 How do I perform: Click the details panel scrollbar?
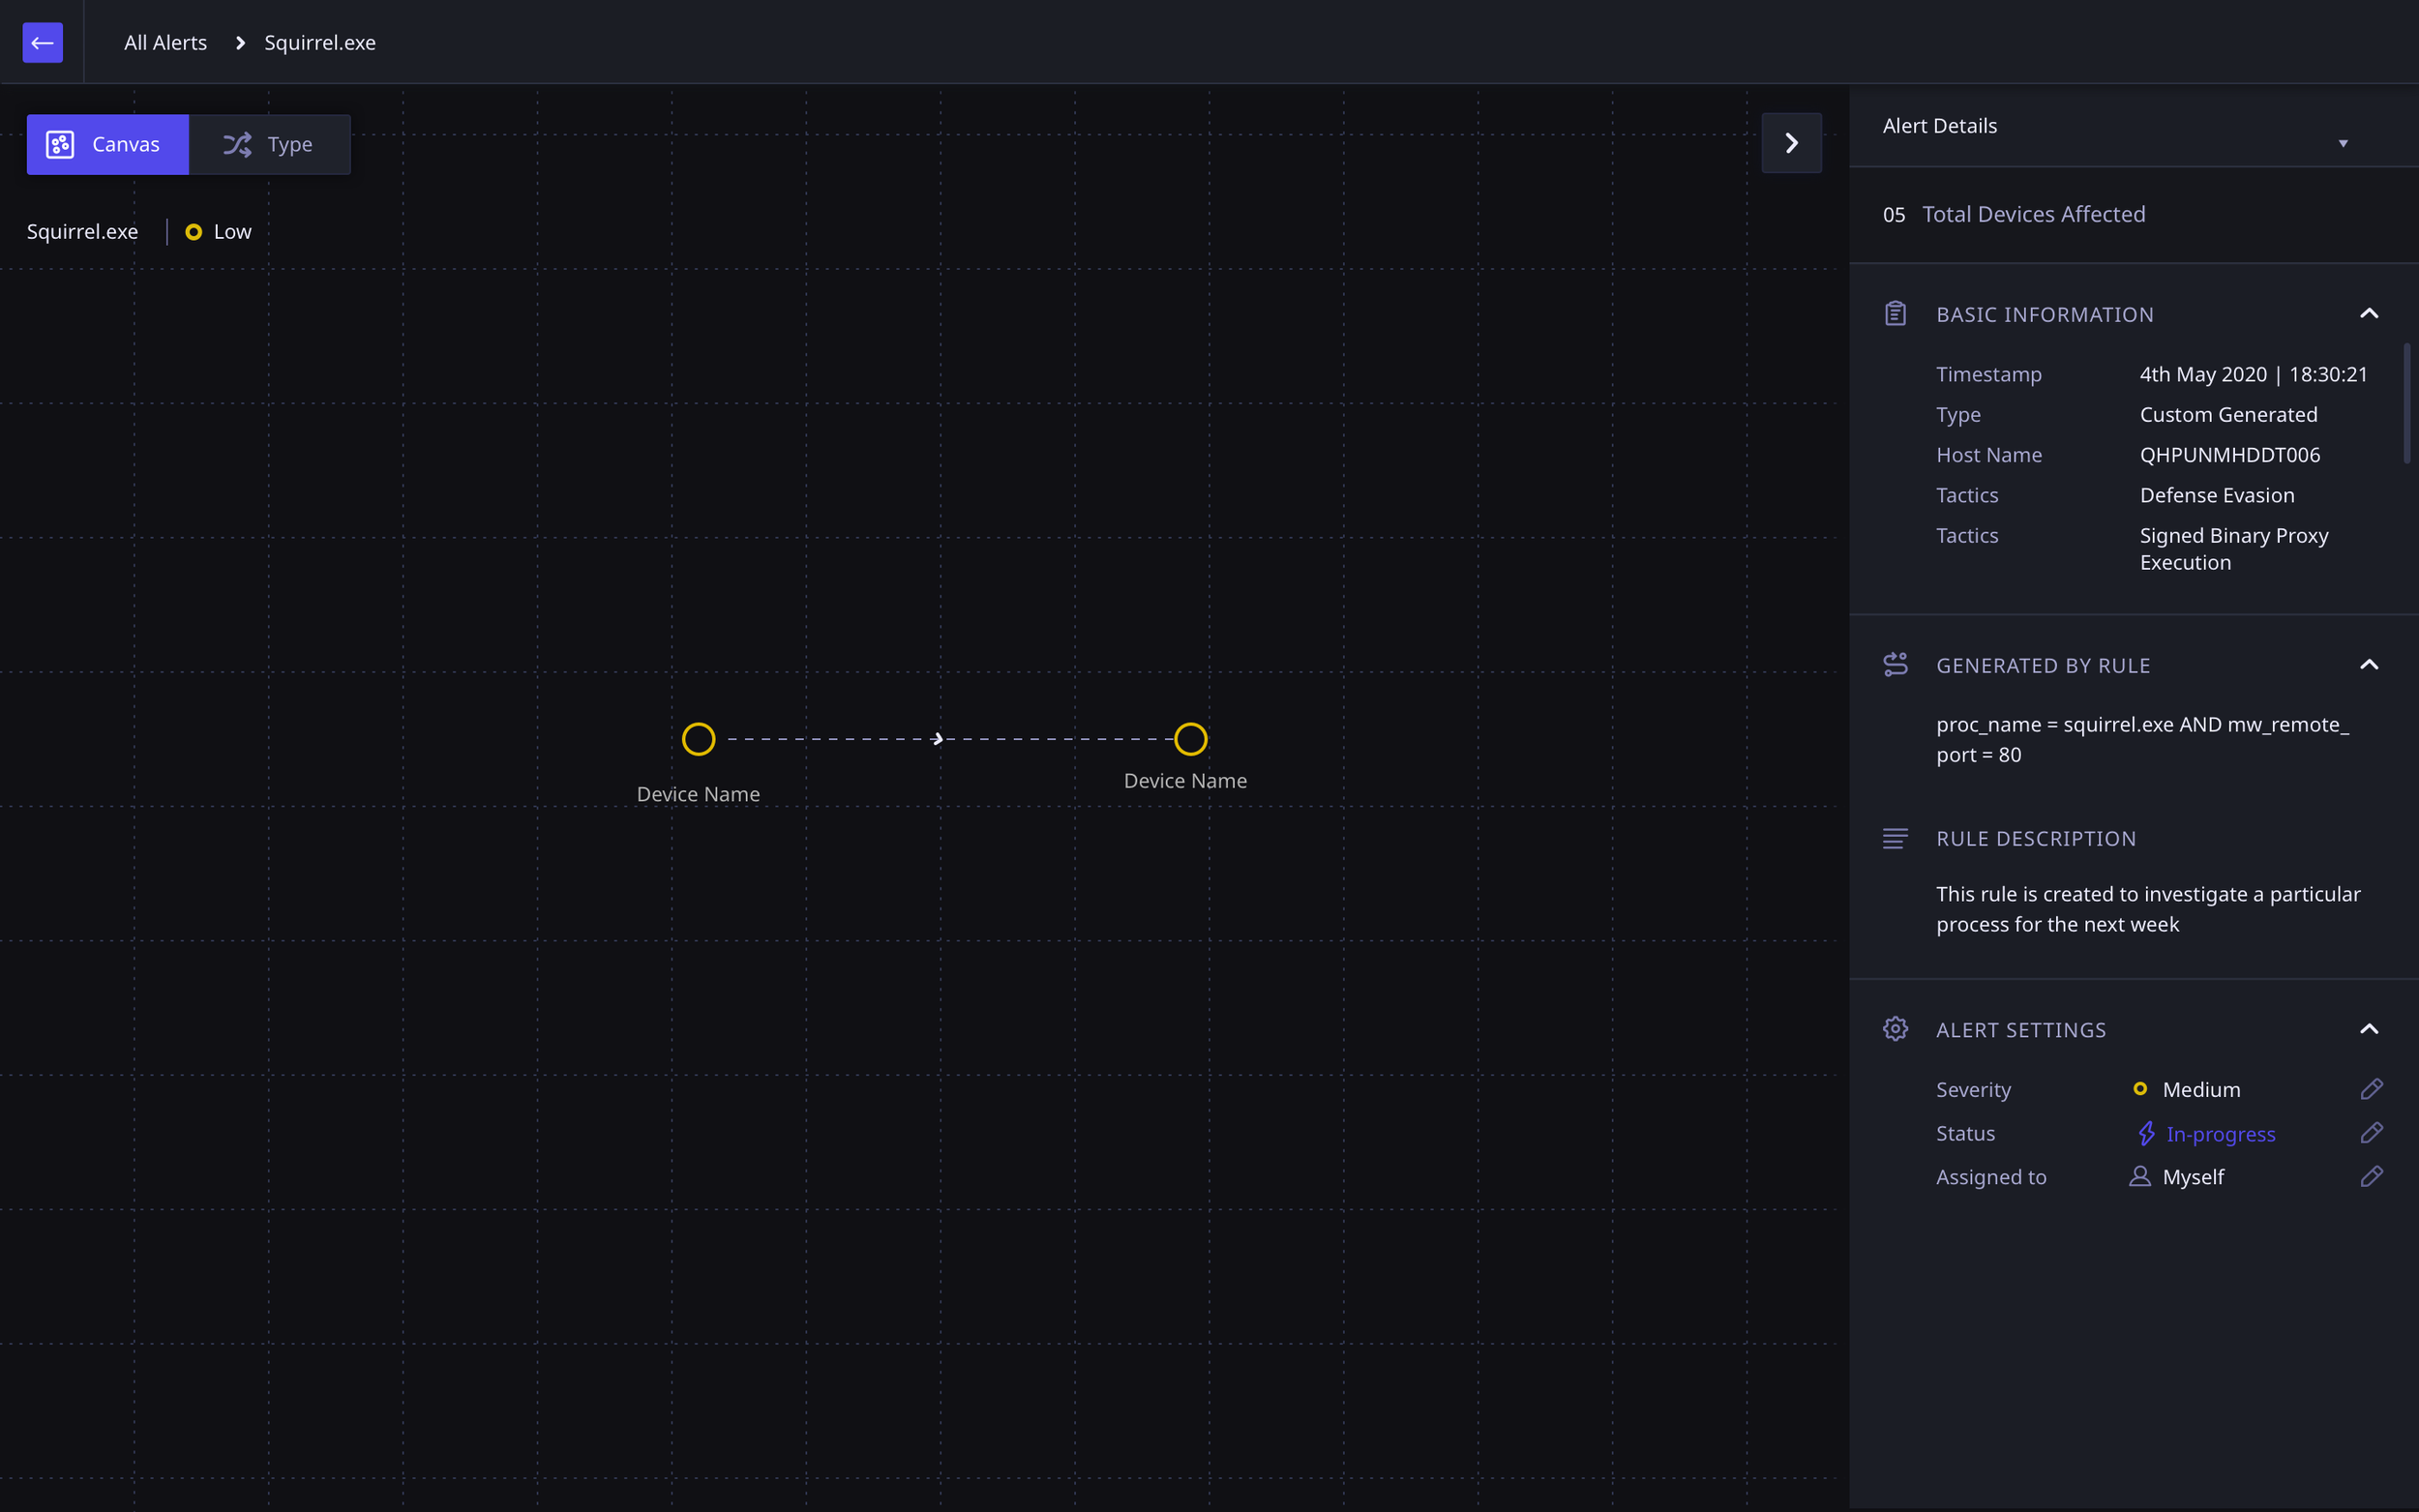(2406, 403)
